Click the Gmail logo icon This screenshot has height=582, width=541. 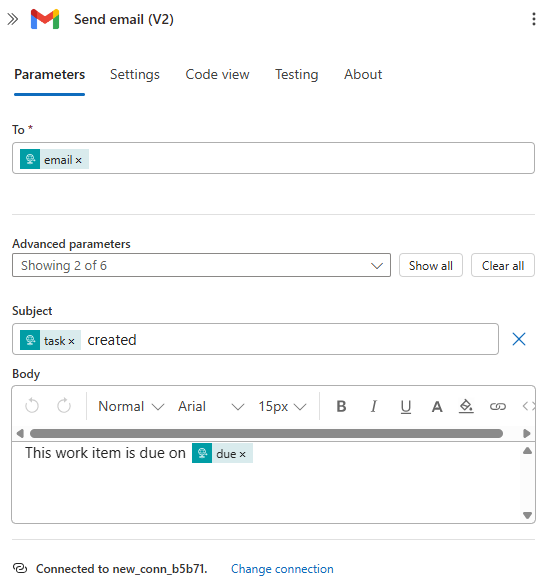tap(45, 19)
